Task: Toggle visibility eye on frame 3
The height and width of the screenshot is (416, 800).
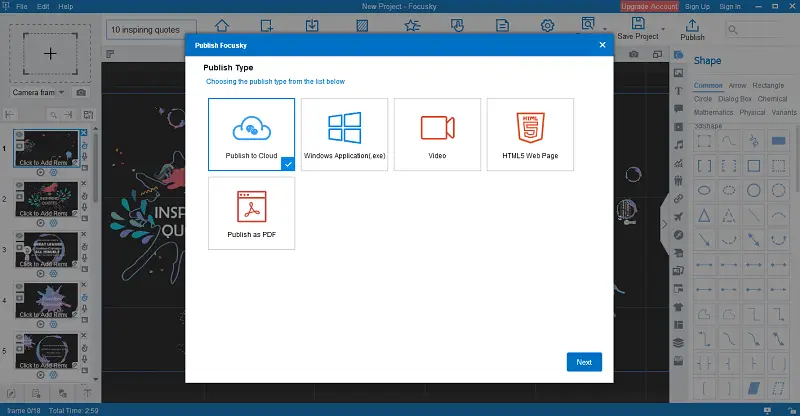Action: point(19,236)
